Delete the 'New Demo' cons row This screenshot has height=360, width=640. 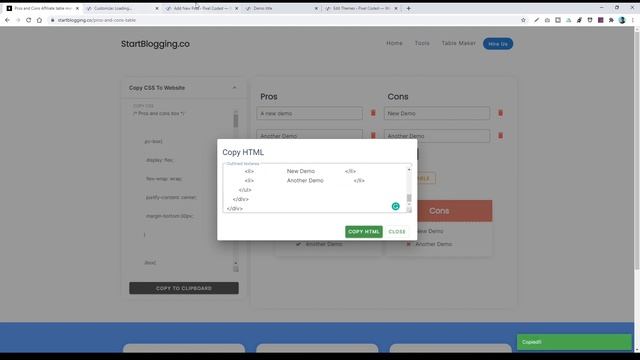tap(500, 113)
